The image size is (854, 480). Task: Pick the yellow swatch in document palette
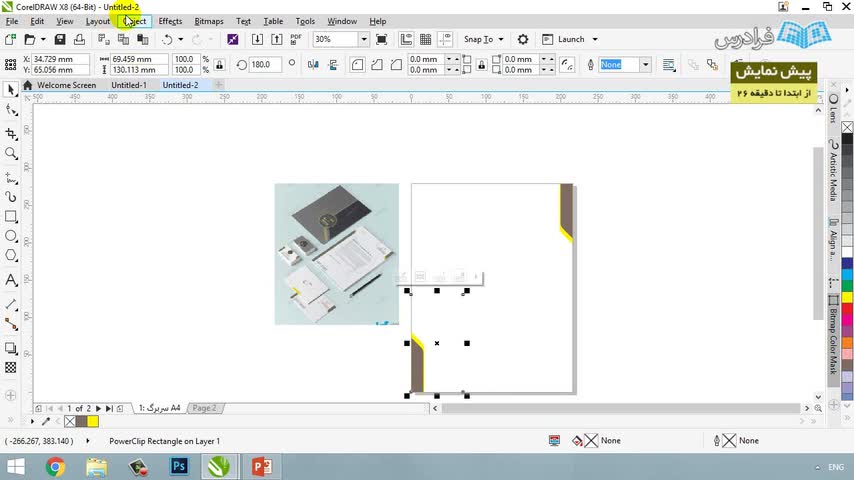tap(93, 421)
